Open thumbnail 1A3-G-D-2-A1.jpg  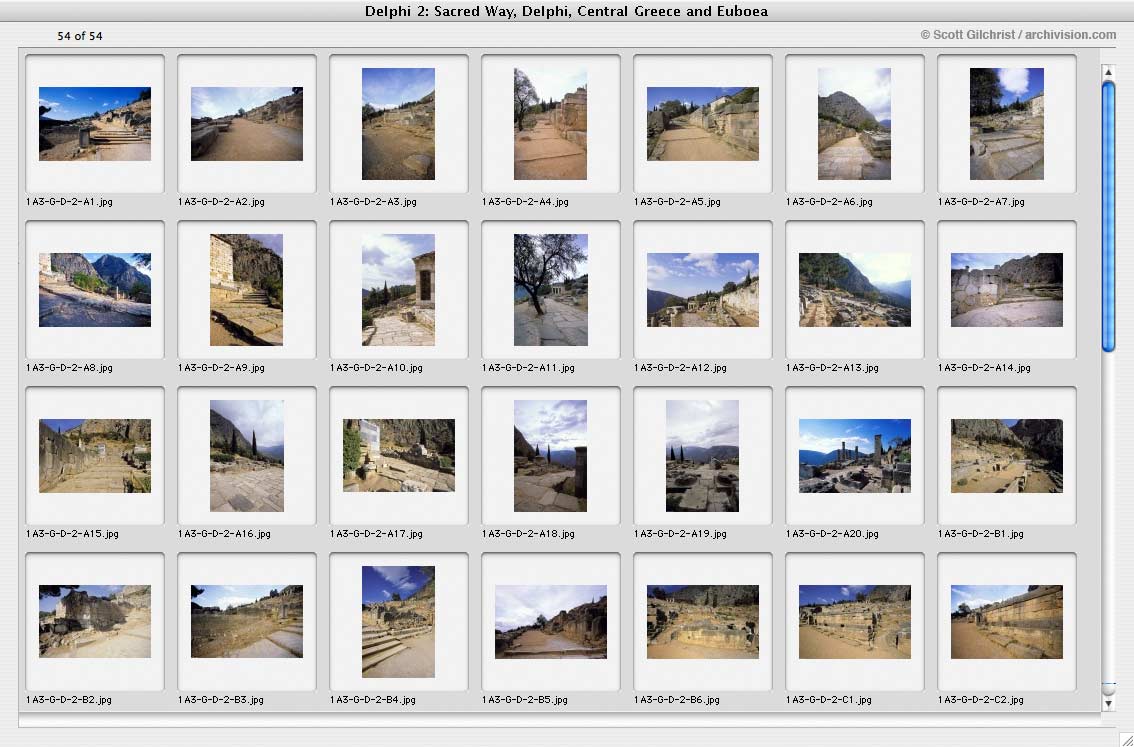click(95, 124)
